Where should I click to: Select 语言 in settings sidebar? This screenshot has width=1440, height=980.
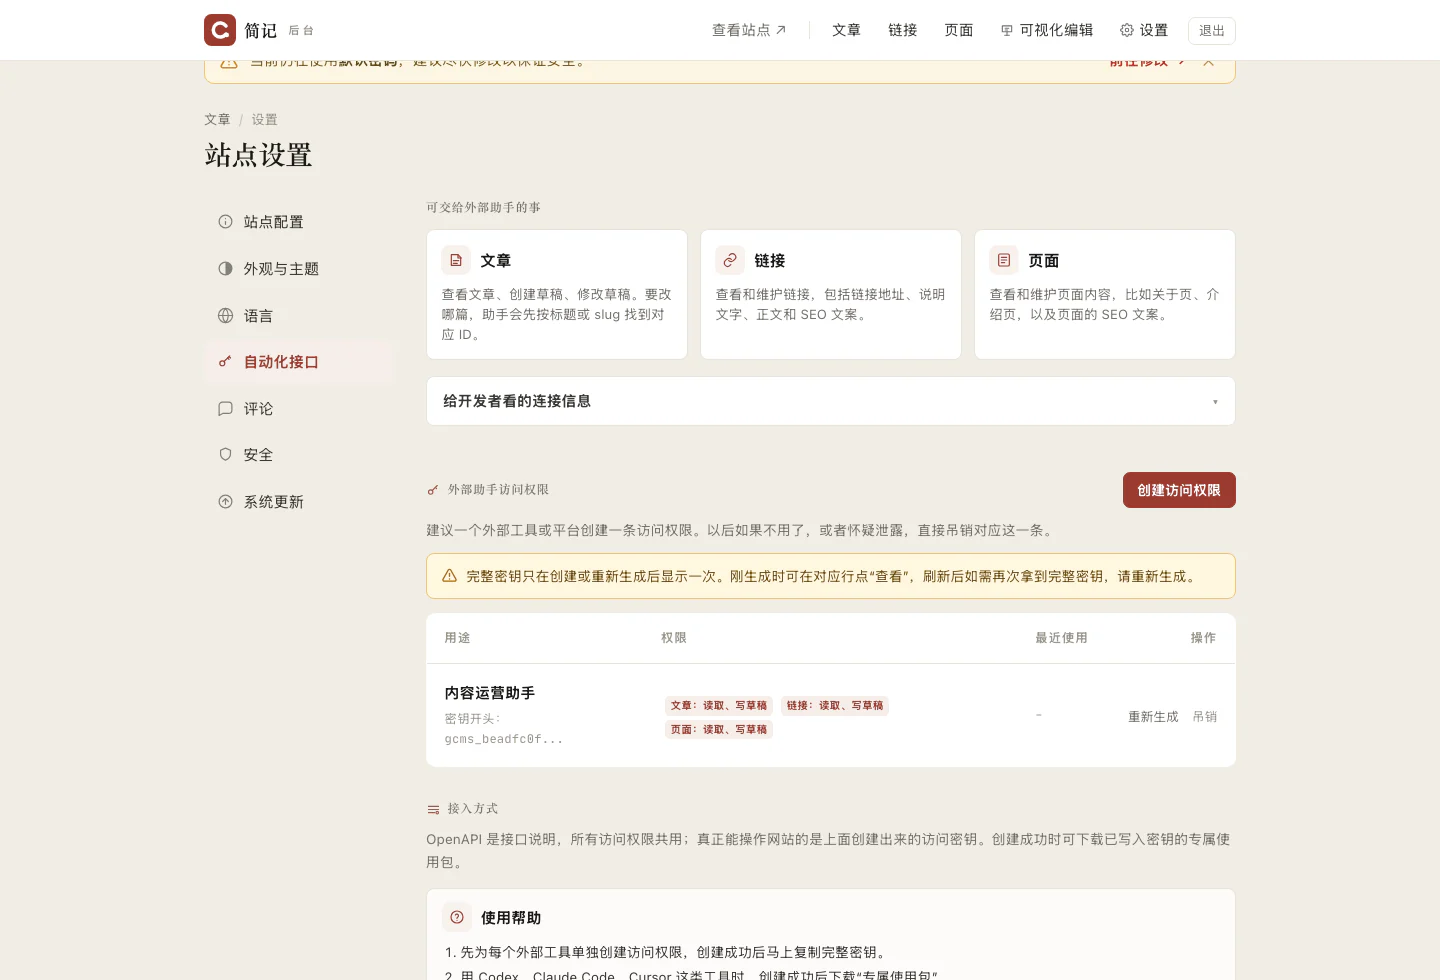coord(300,316)
